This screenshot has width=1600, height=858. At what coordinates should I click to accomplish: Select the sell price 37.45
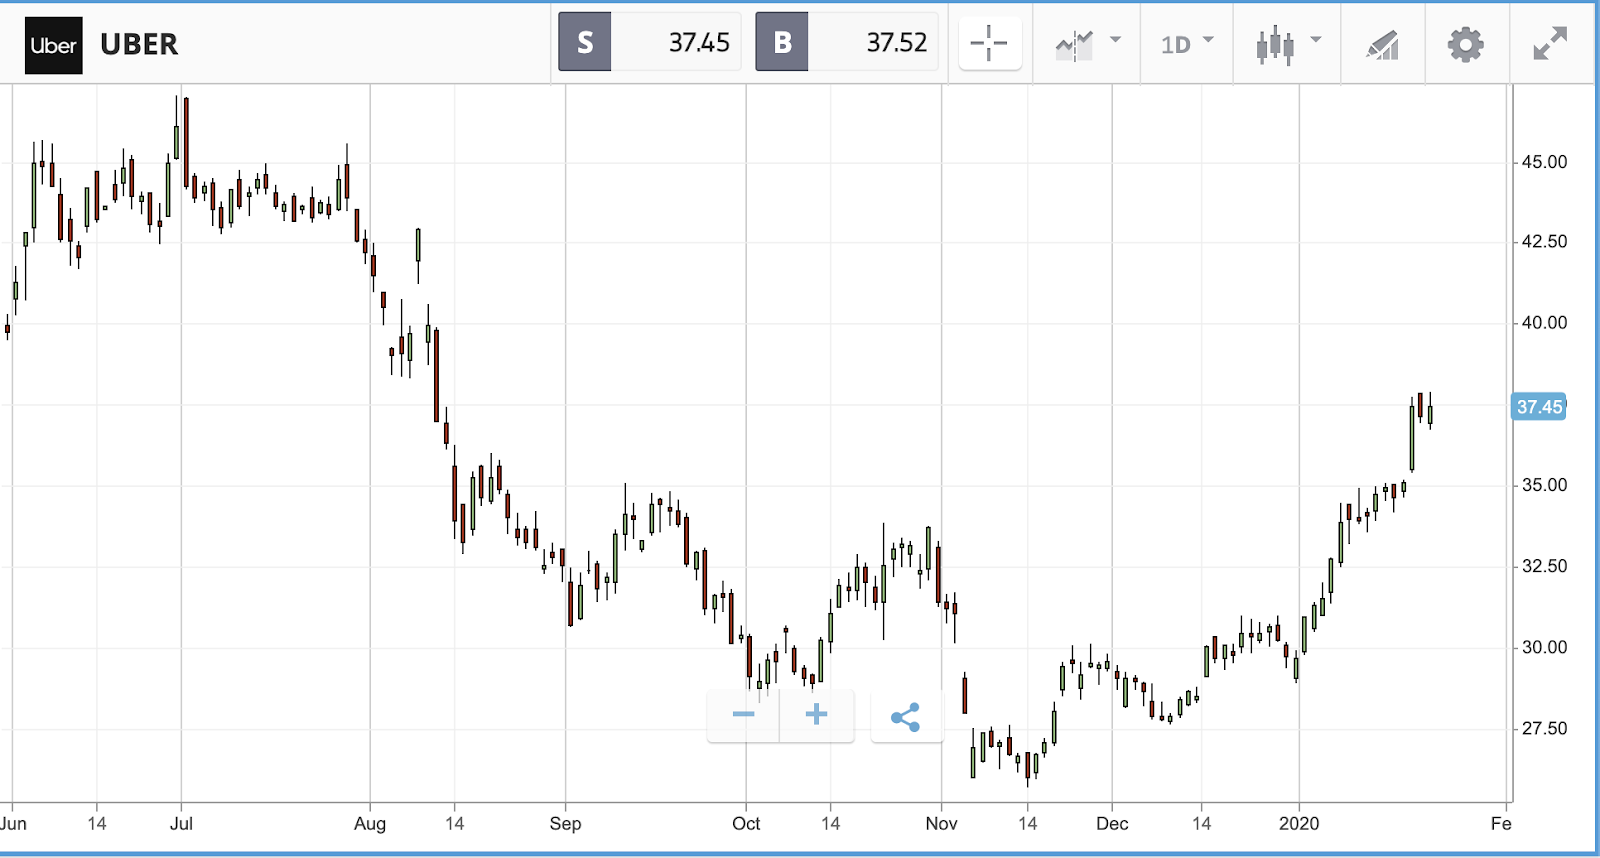pyautogui.click(x=699, y=42)
